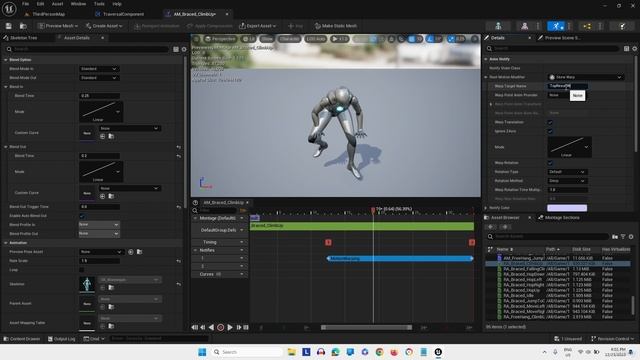Open the Edit menu

tap(40, 4)
